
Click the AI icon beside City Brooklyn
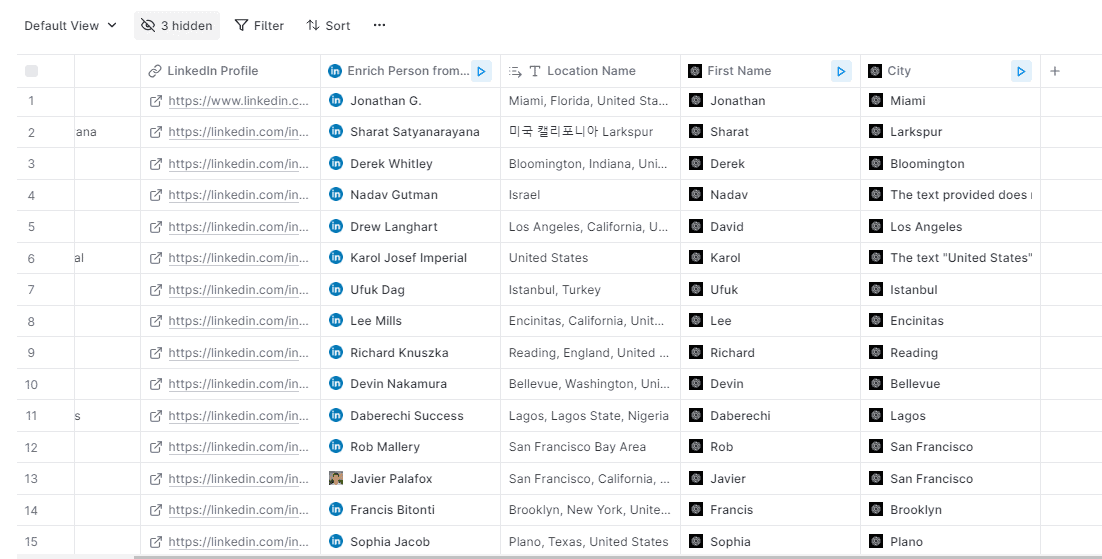876,510
